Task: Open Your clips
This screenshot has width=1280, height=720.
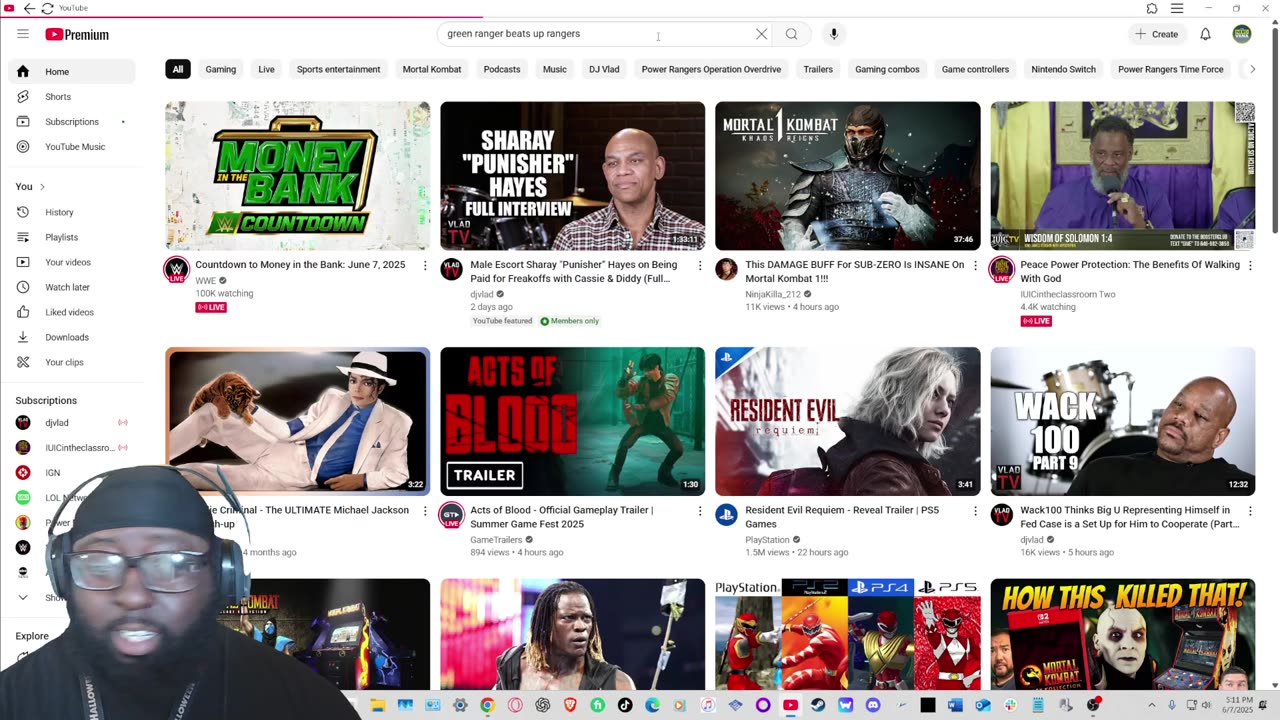Action: coord(71,362)
